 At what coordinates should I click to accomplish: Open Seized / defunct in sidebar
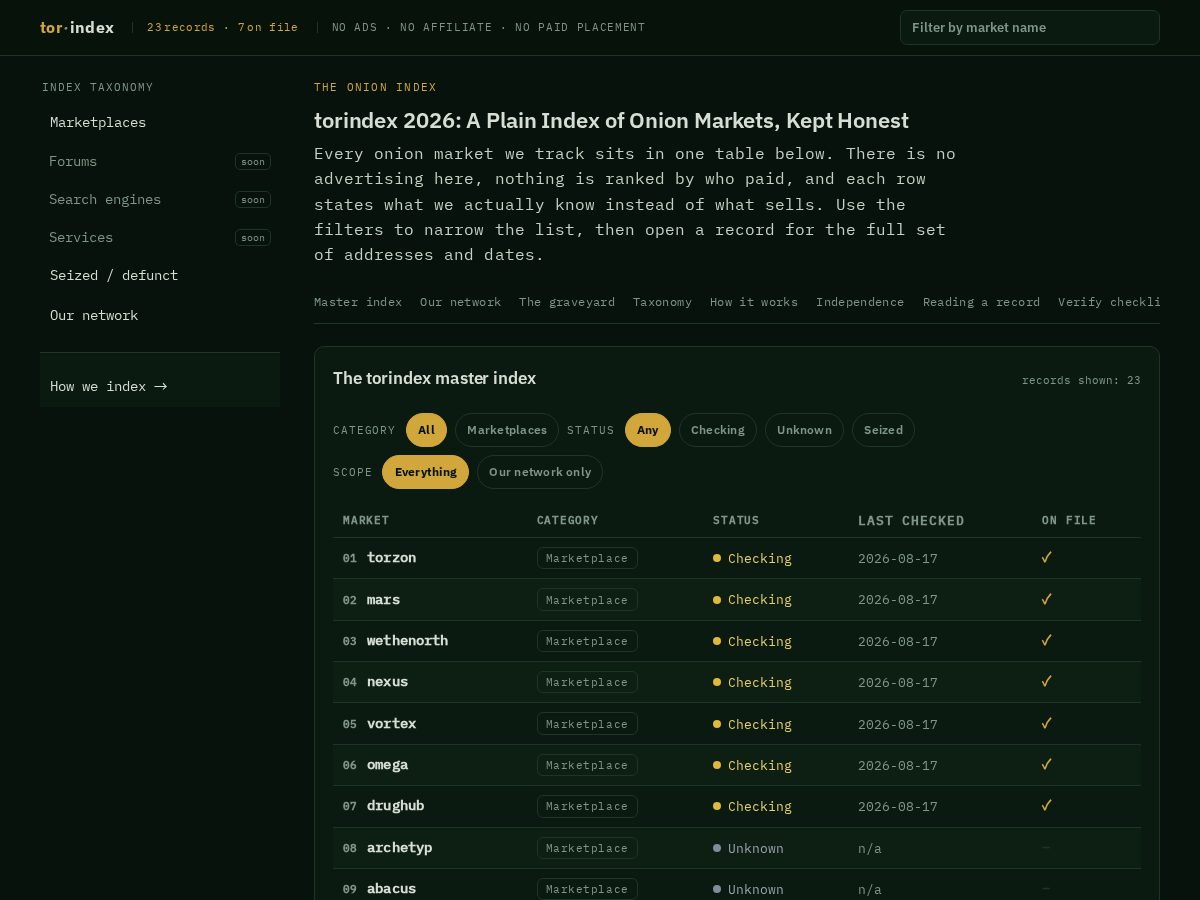pyautogui.click(x=114, y=275)
